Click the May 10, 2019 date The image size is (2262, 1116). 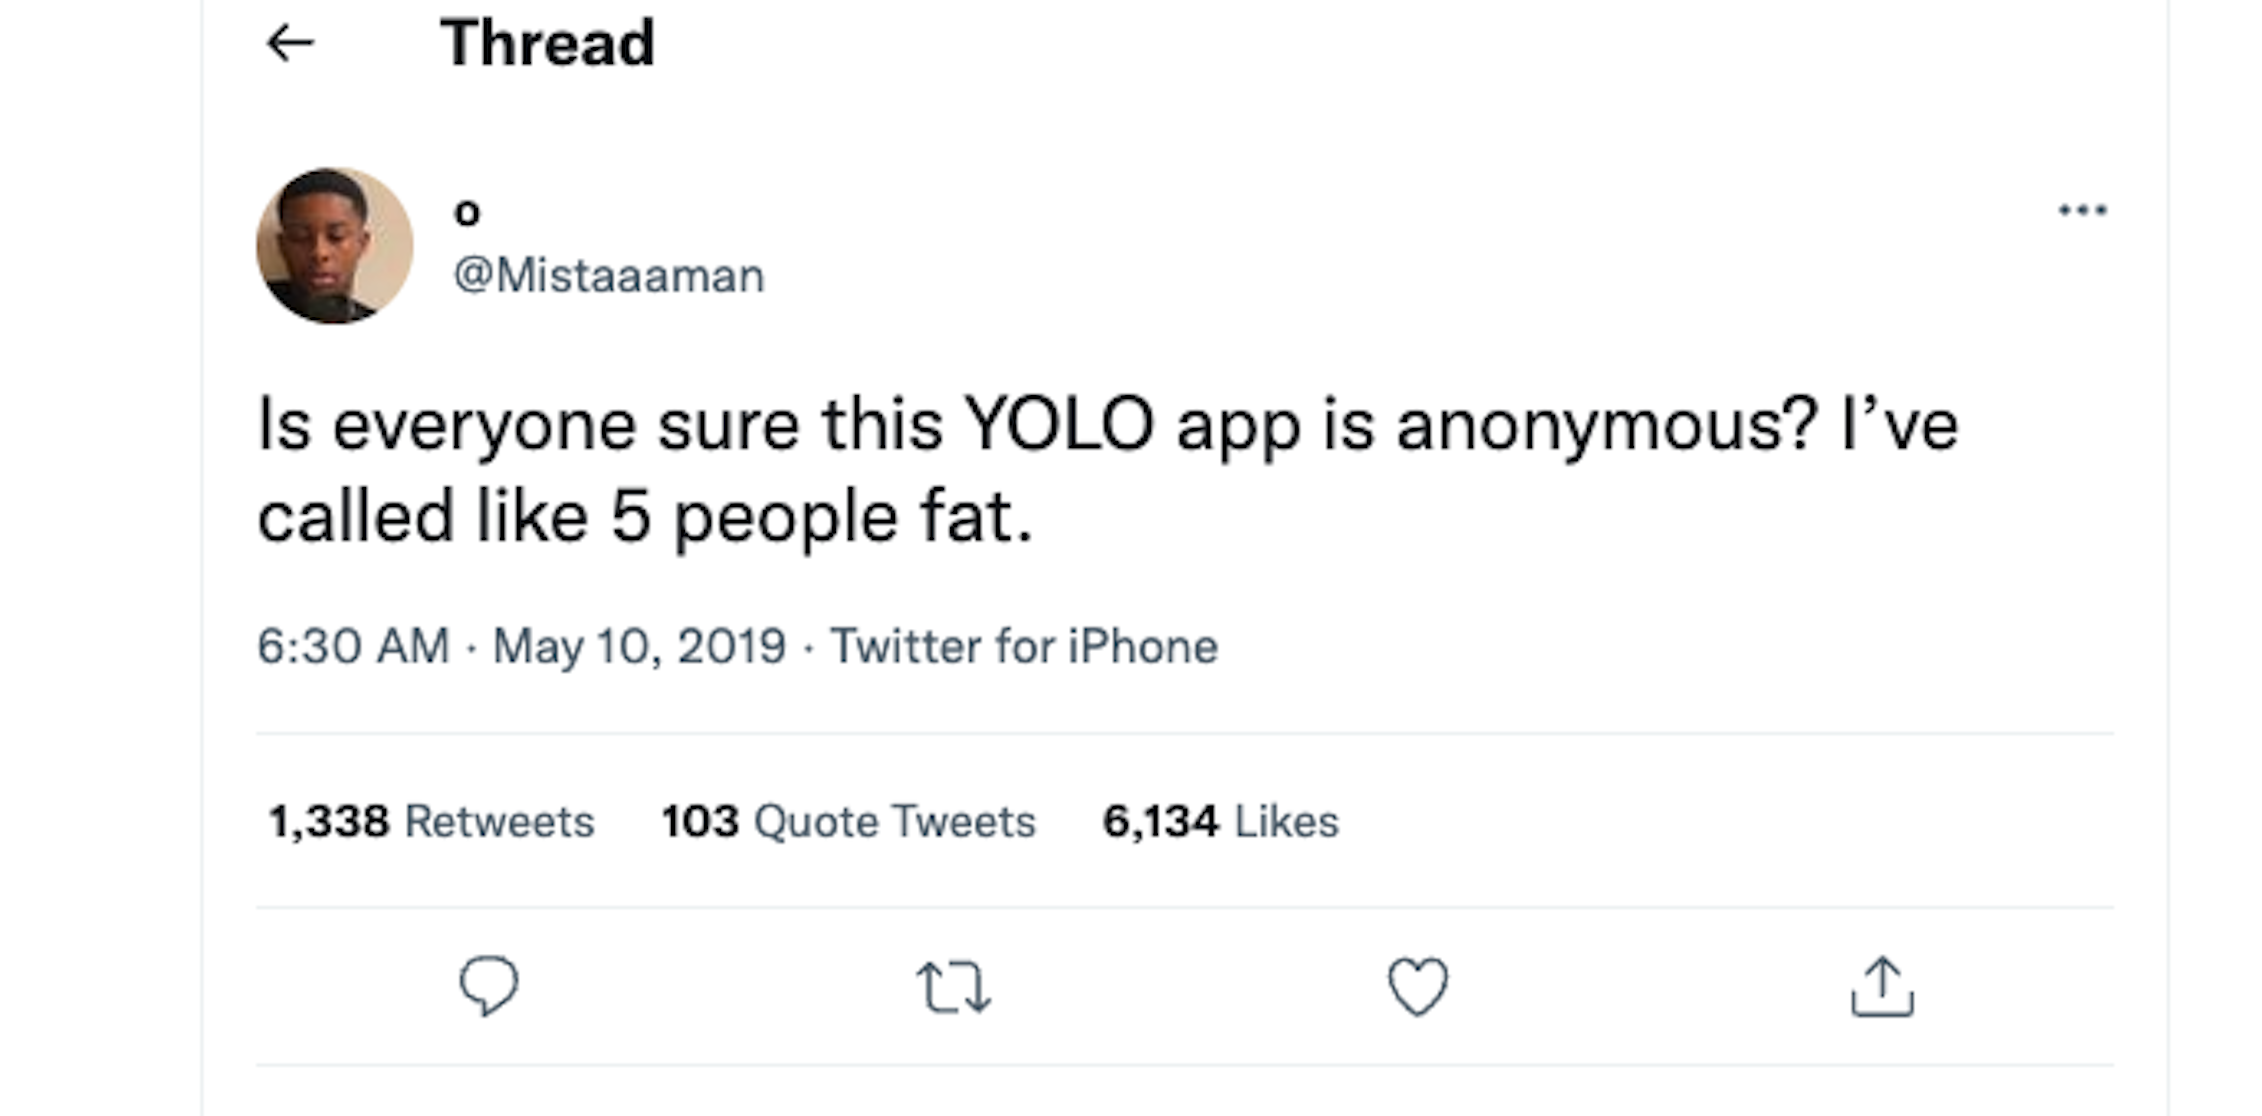point(639,646)
